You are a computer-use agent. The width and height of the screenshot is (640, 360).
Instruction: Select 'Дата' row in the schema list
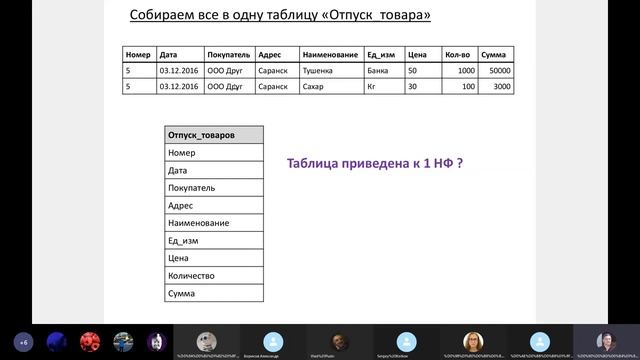214,170
